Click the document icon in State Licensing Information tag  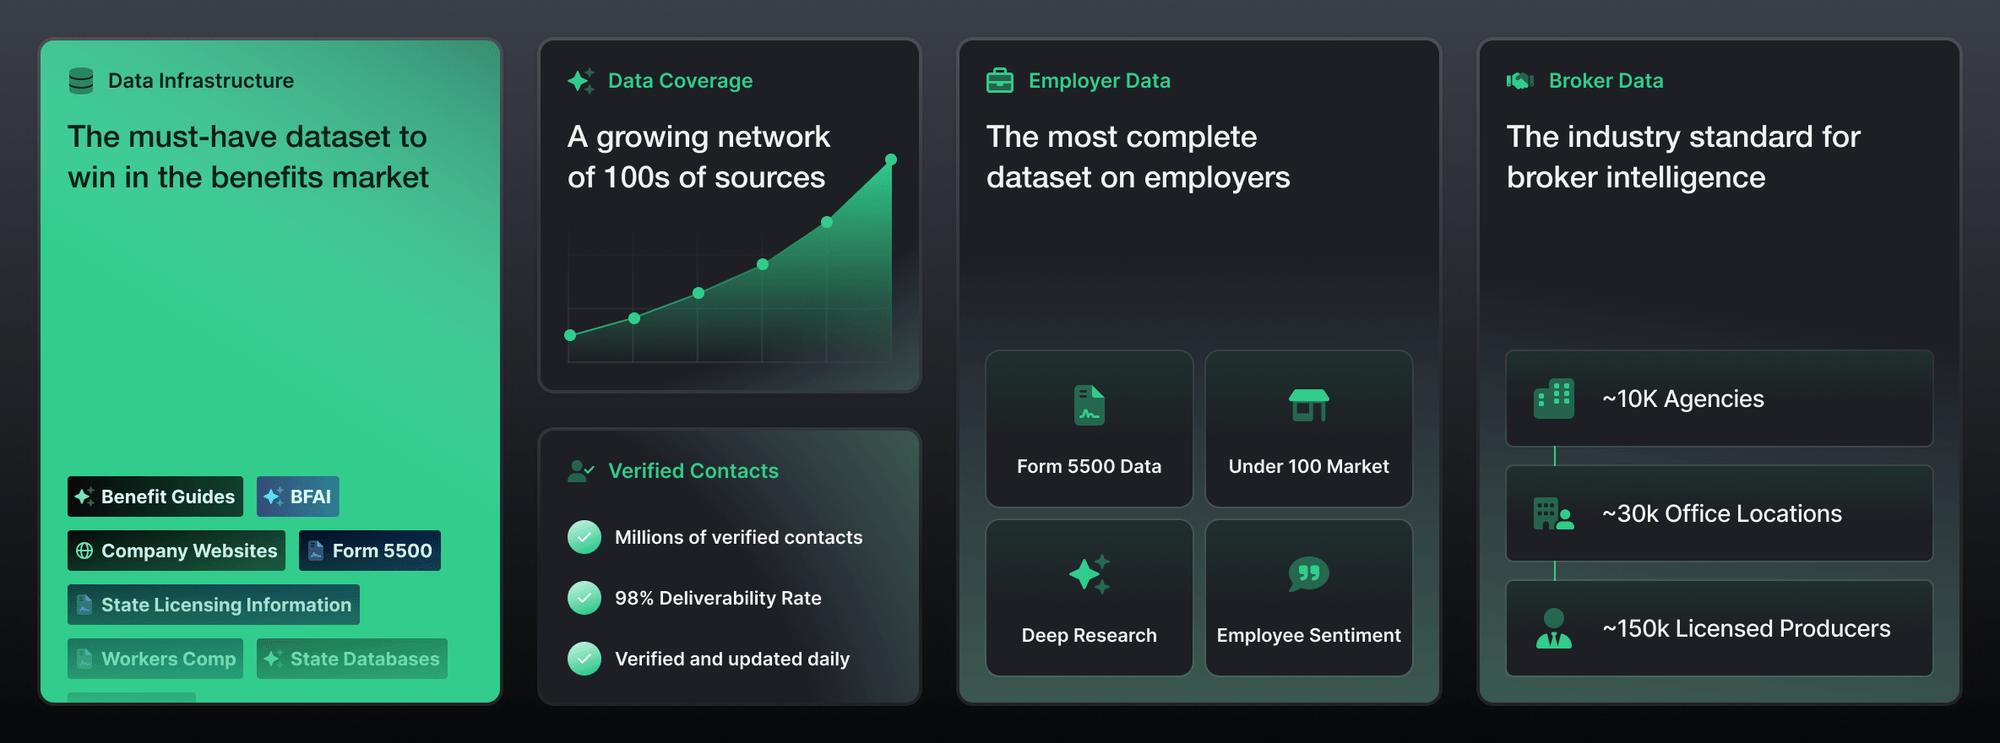click(x=84, y=605)
